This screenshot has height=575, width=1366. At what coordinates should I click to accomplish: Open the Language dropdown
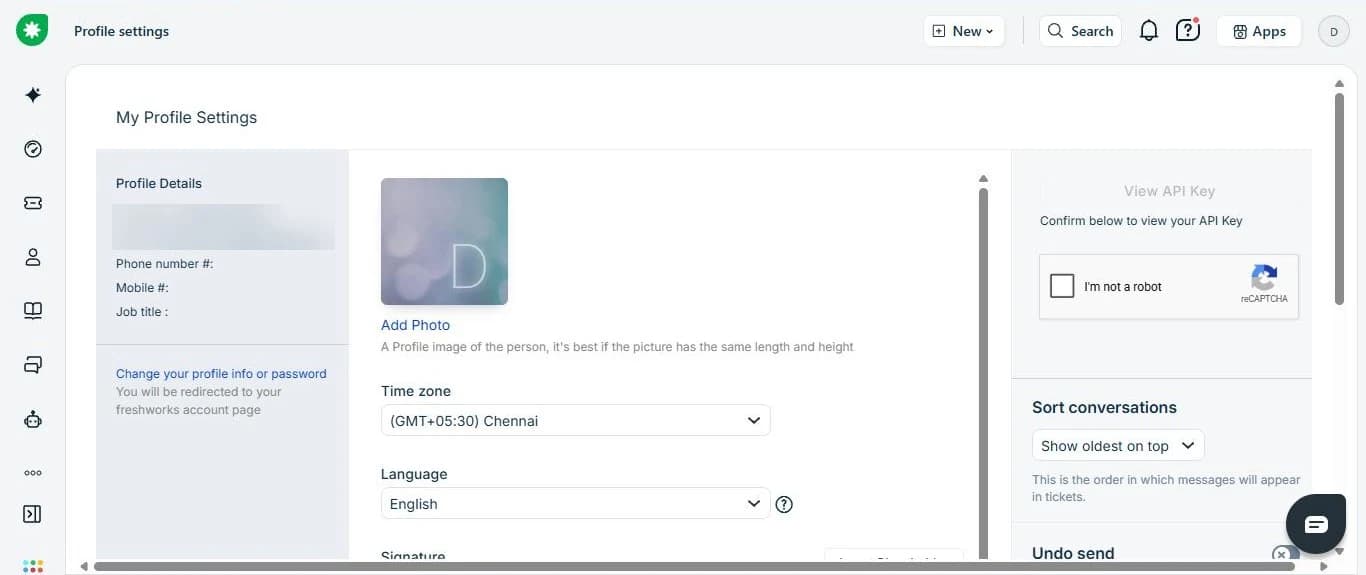click(575, 503)
